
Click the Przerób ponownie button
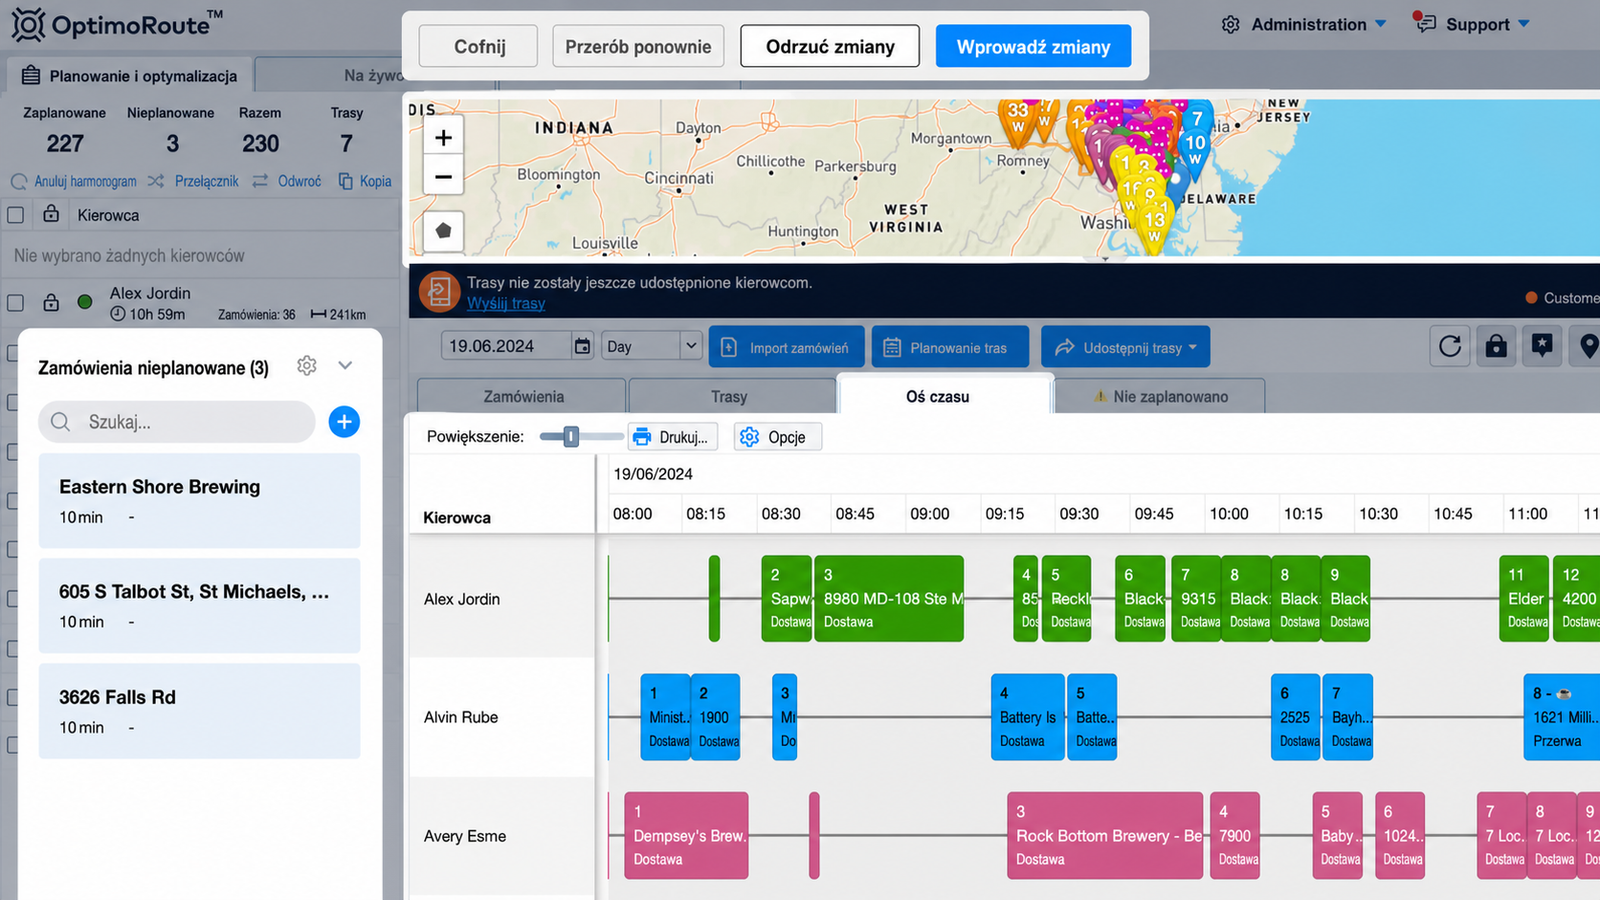(x=638, y=47)
